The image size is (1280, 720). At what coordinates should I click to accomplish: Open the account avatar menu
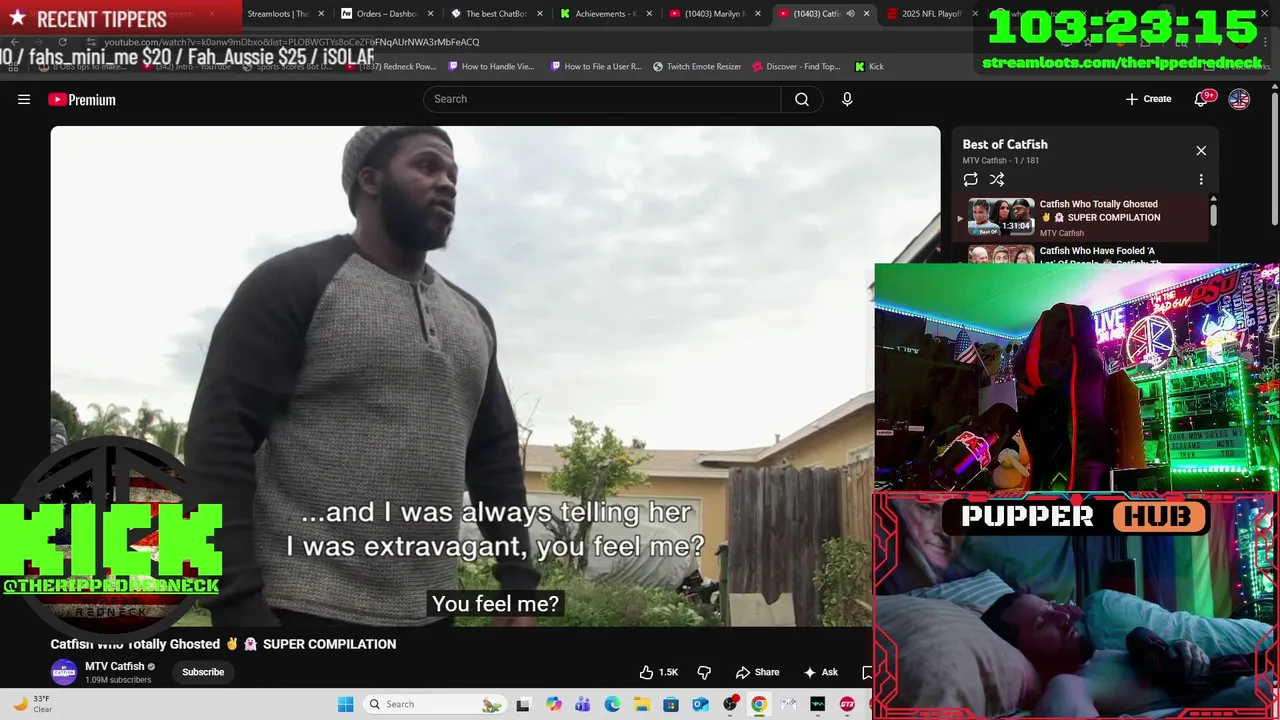pos(1239,99)
